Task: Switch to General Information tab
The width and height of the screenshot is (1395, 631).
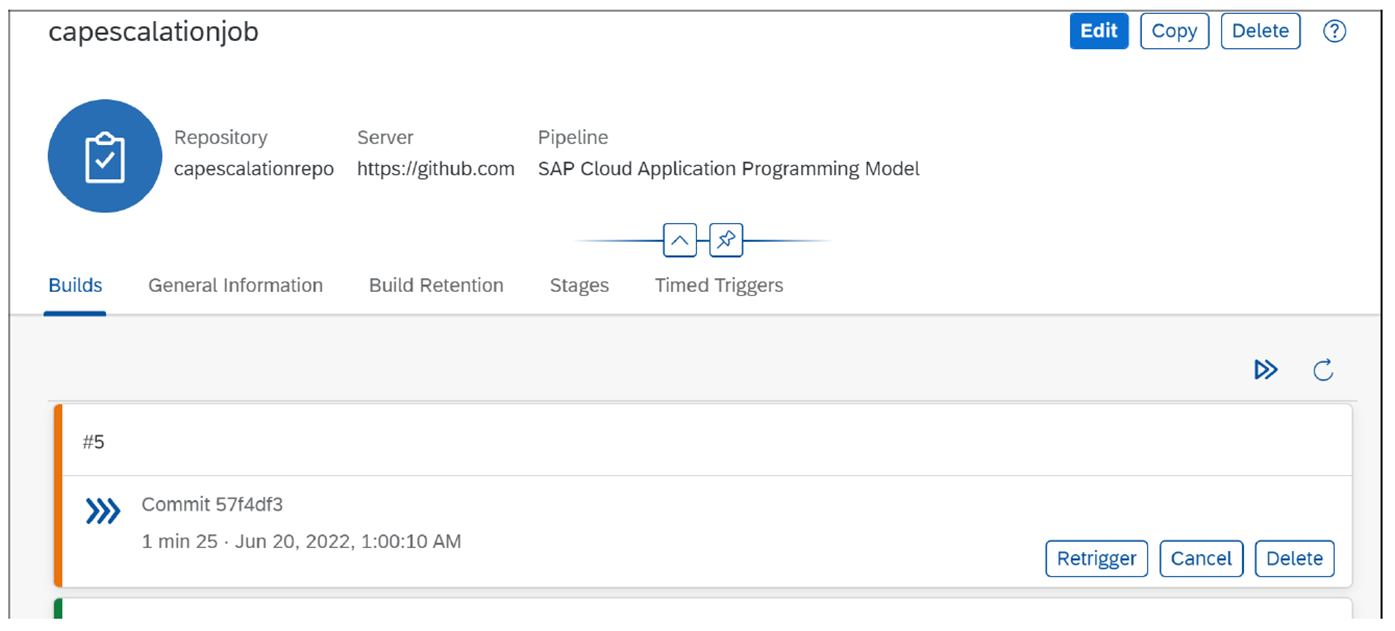Action: 235,285
